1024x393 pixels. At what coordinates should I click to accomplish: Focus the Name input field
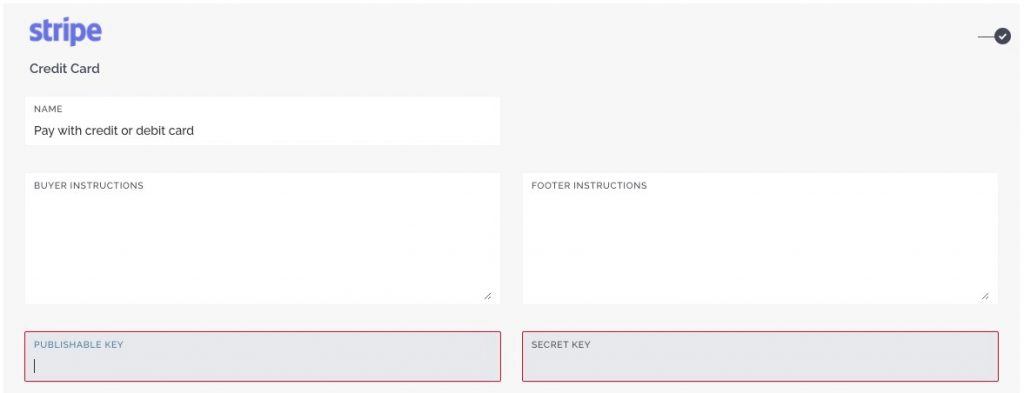tap(263, 121)
